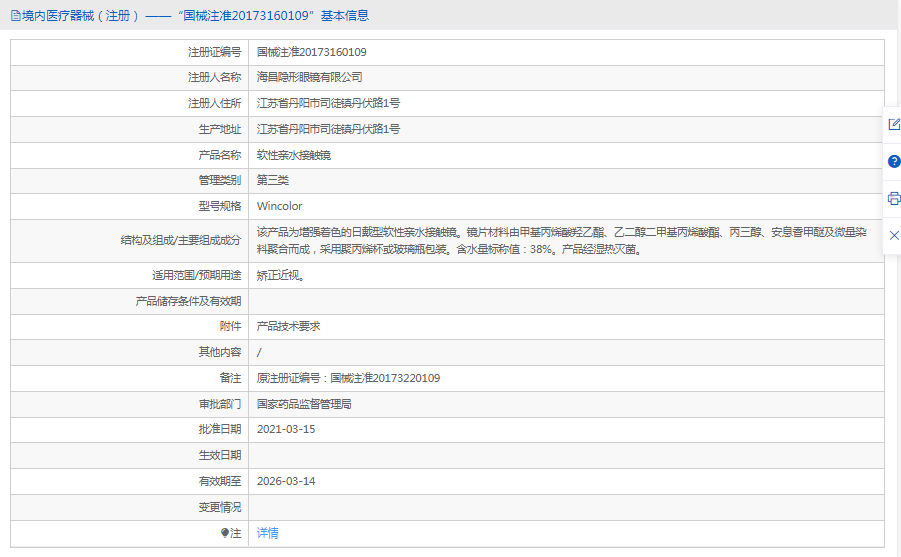Screen dimensions: 901x557
Task: Click the 矫正近视 intended use text
Action: [280, 275]
